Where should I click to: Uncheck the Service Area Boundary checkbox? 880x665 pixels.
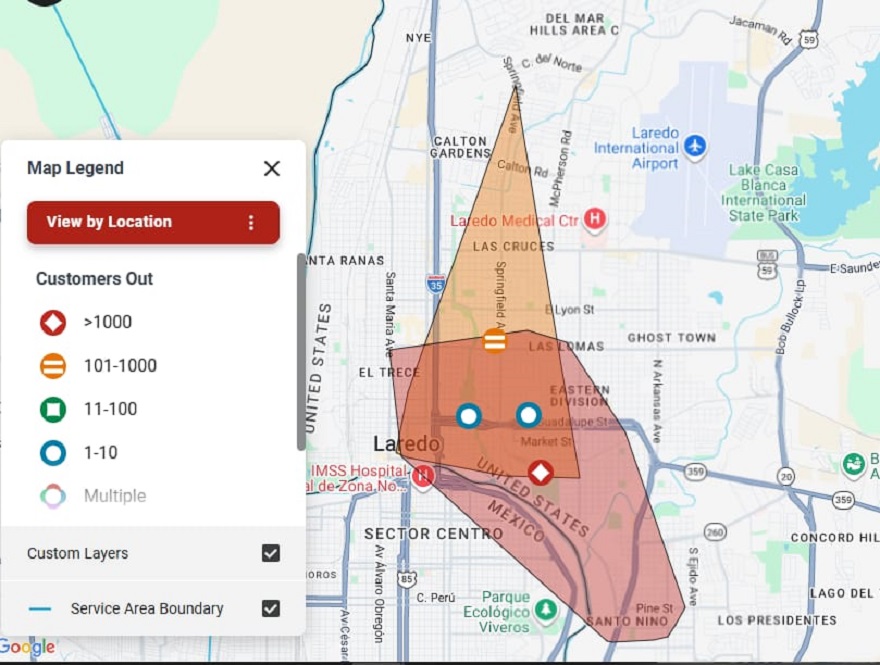[x=270, y=608]
